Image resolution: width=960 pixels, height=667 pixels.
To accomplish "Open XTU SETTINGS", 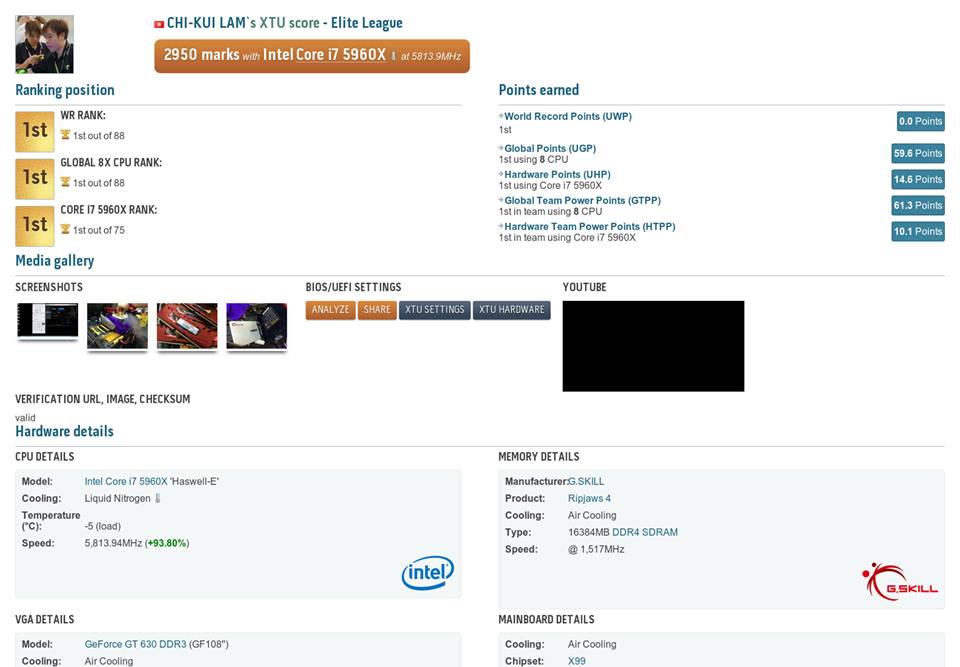I will 435,310.
